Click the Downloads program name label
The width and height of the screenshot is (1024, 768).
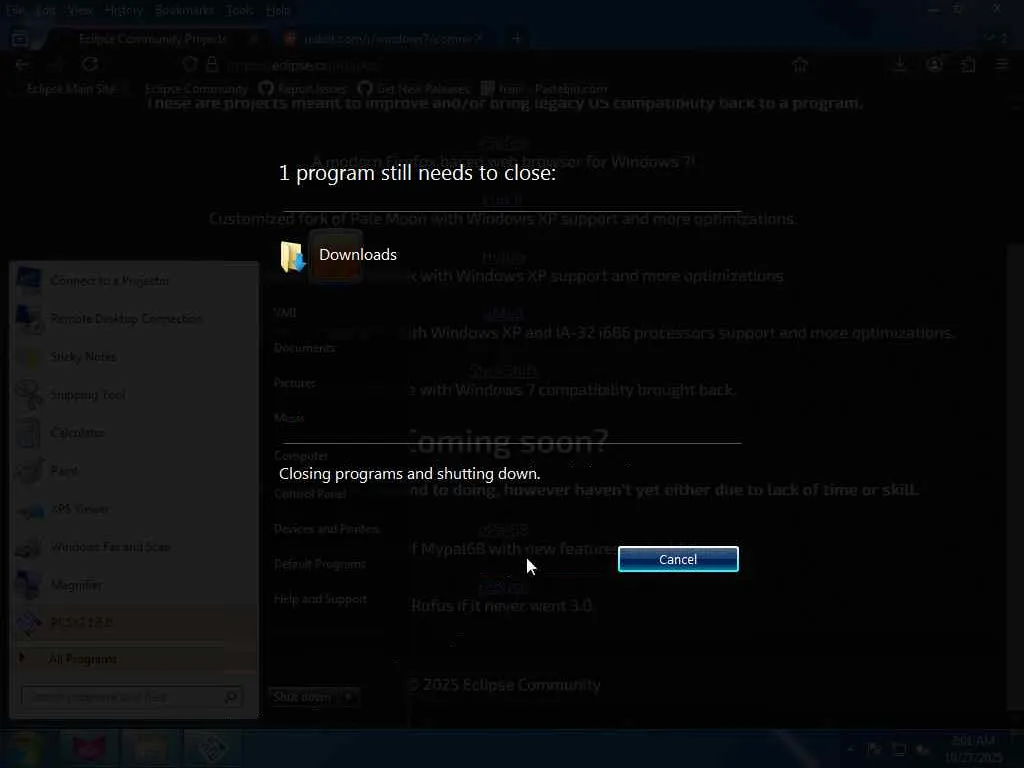point(358,255)
